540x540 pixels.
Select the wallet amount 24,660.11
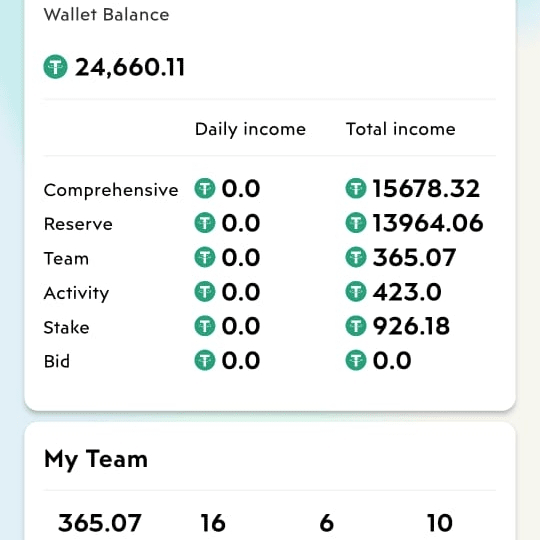coord(130,67)
